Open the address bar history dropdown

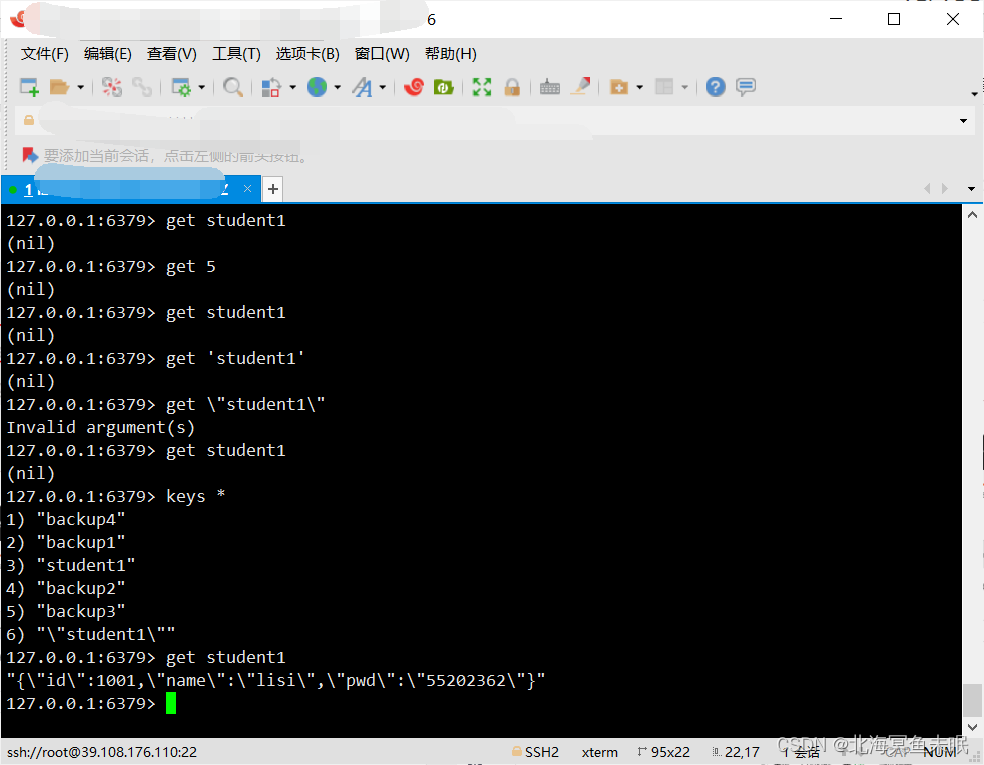click(963, 120)
